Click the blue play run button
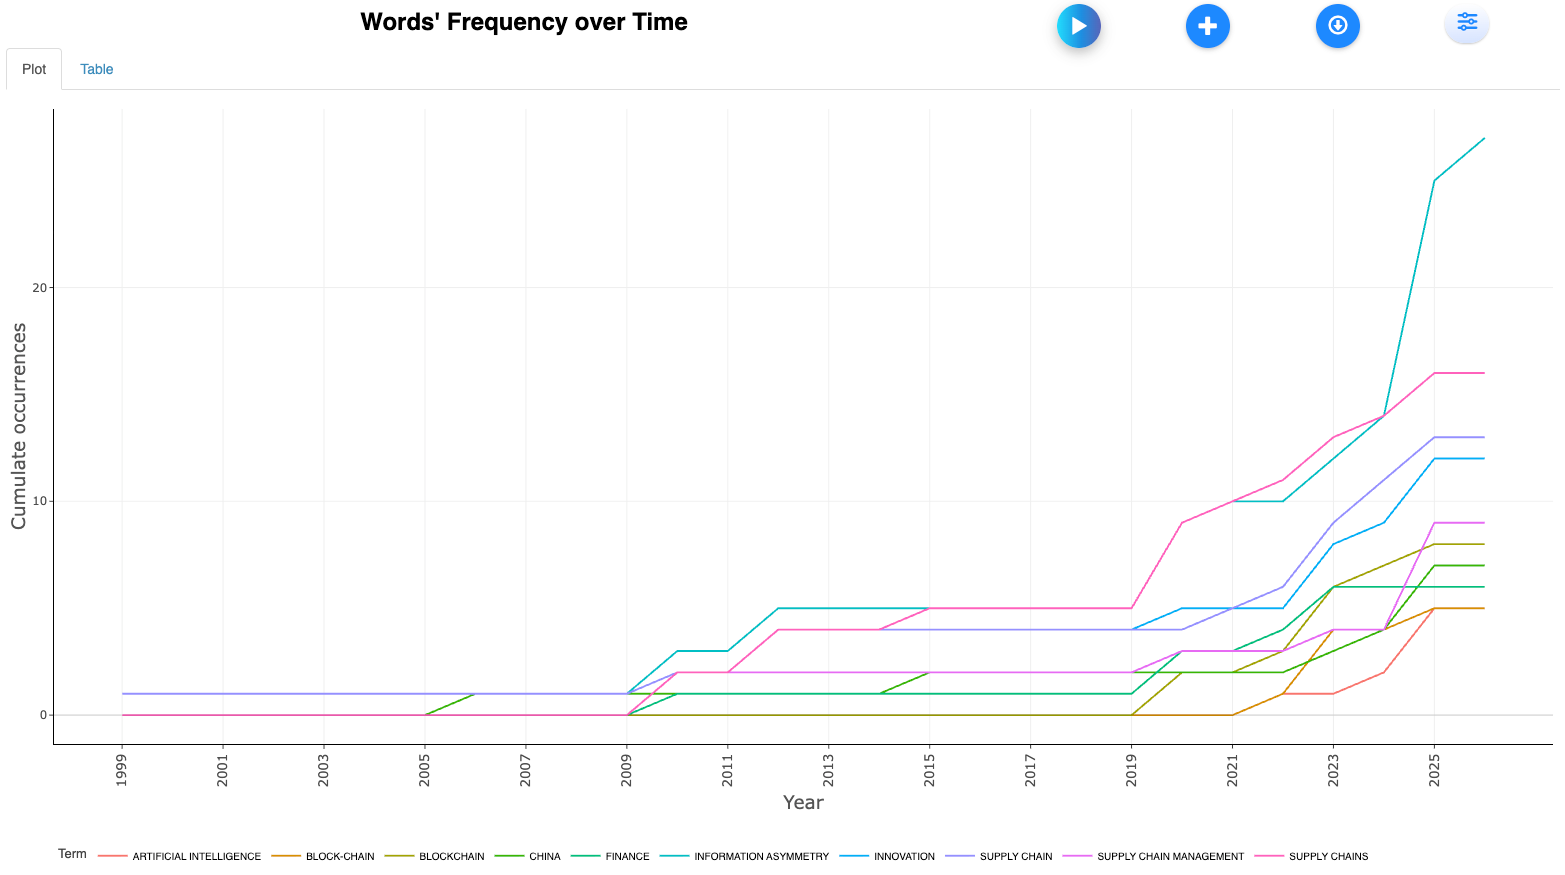The width and height of the screenshot is (1565, 875). (x=1078, y=26)
